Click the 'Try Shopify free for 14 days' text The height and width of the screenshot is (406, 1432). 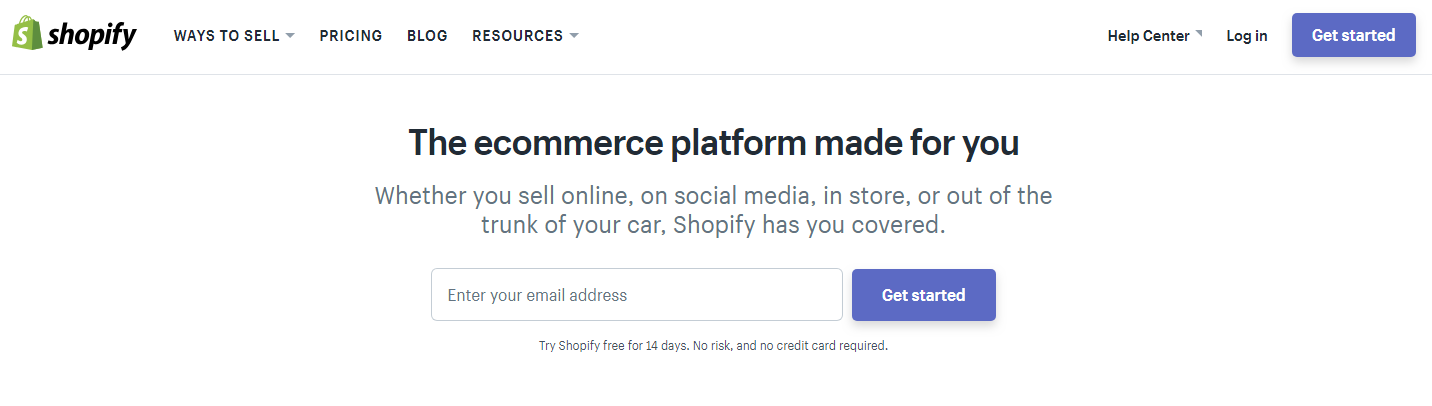614,346
